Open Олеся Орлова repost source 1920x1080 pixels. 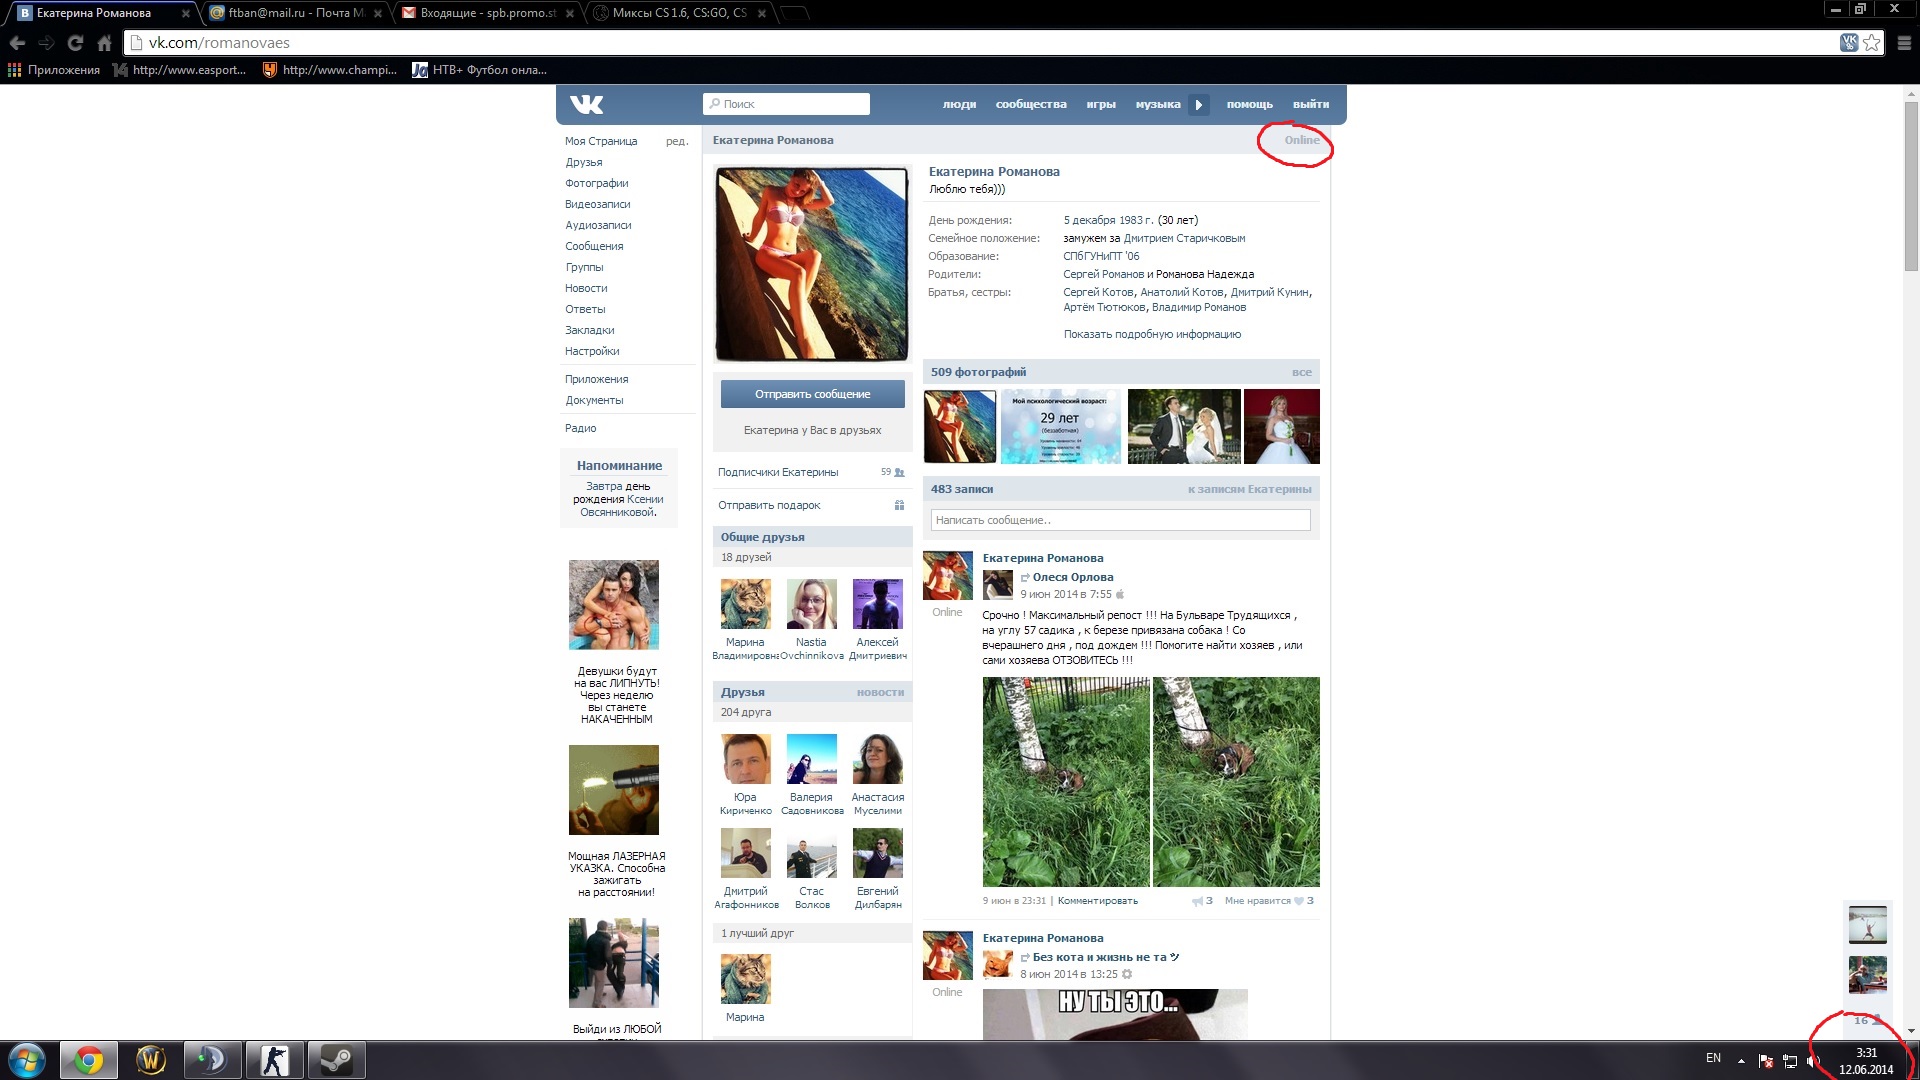tap(1072, 577)
